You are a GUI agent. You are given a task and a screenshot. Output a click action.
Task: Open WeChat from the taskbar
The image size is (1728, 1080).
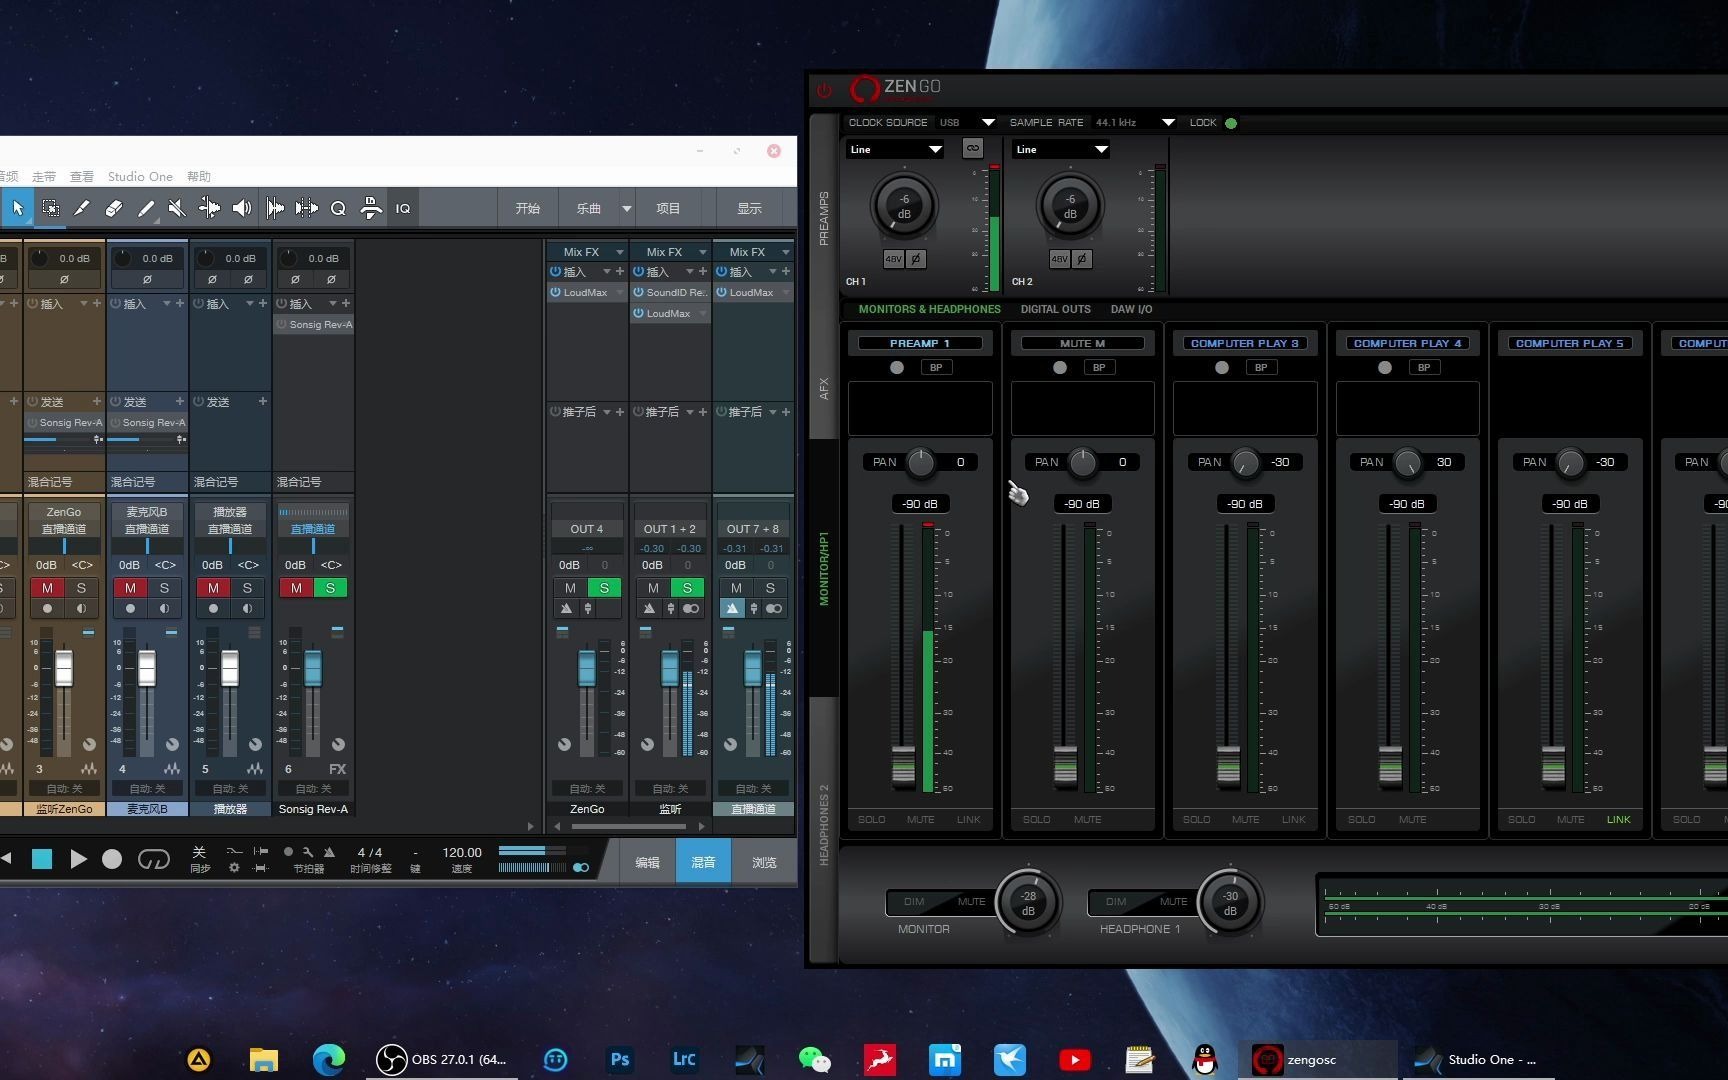[x=814, y=1060]
